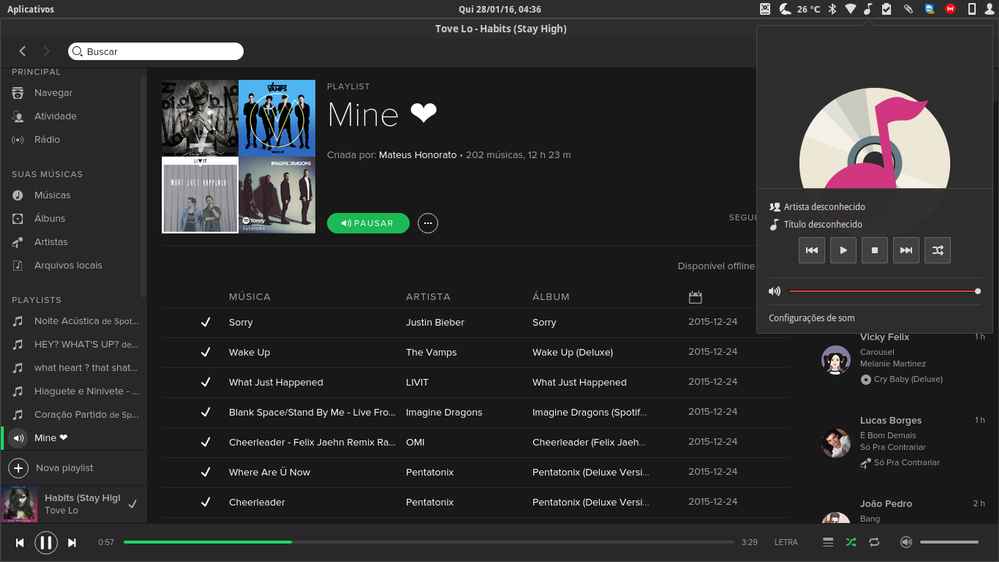Uncheck saved checkmark for Sorry track
The width and height of the screenshot is (999, 562).
point(205,322)
